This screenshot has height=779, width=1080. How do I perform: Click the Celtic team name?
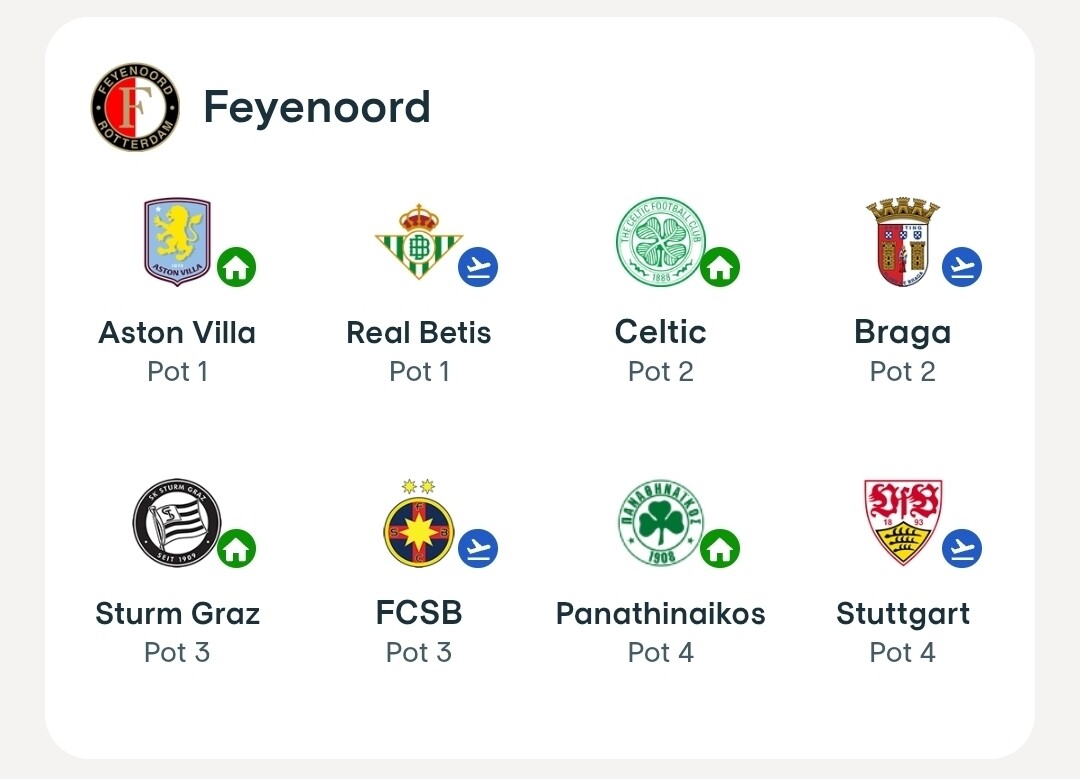pyautogui.click(x=660, y=332)
